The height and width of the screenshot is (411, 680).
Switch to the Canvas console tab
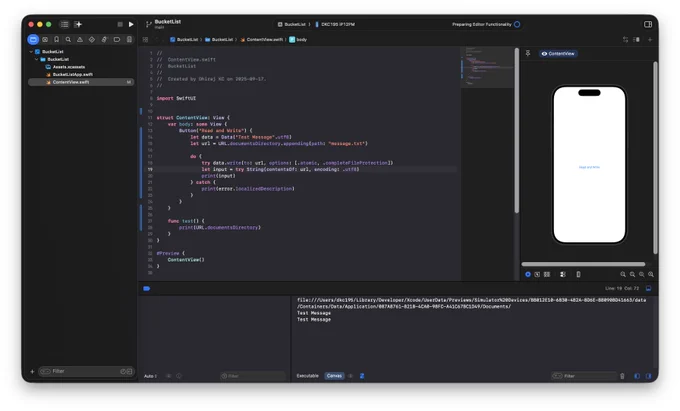[334, 376]
